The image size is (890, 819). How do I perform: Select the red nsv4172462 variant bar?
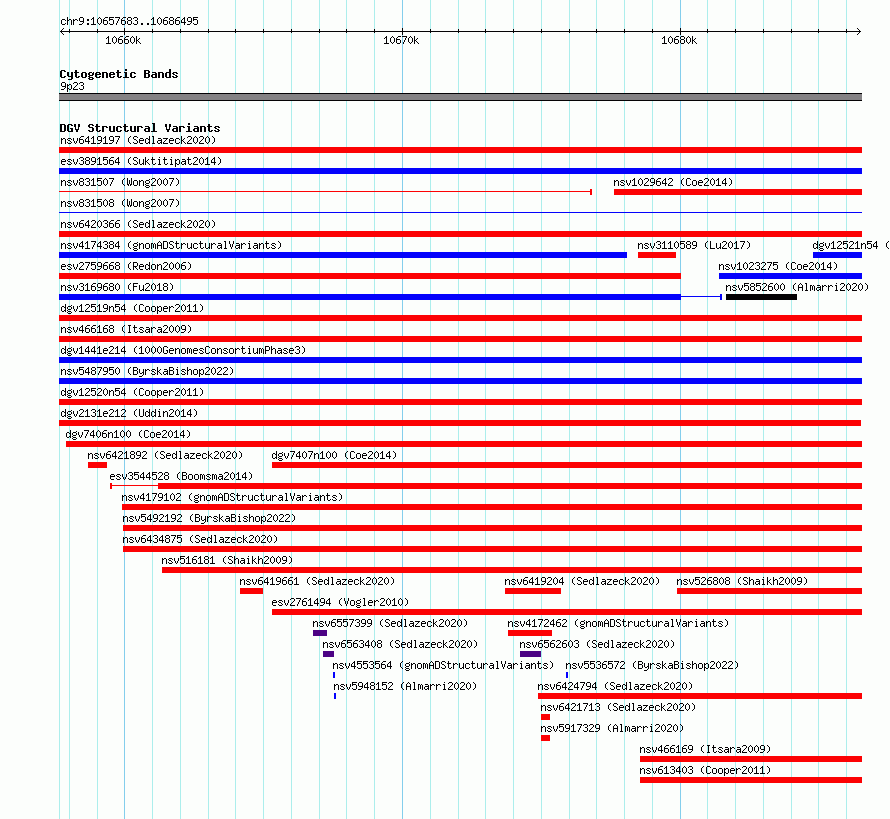(530, 633)
